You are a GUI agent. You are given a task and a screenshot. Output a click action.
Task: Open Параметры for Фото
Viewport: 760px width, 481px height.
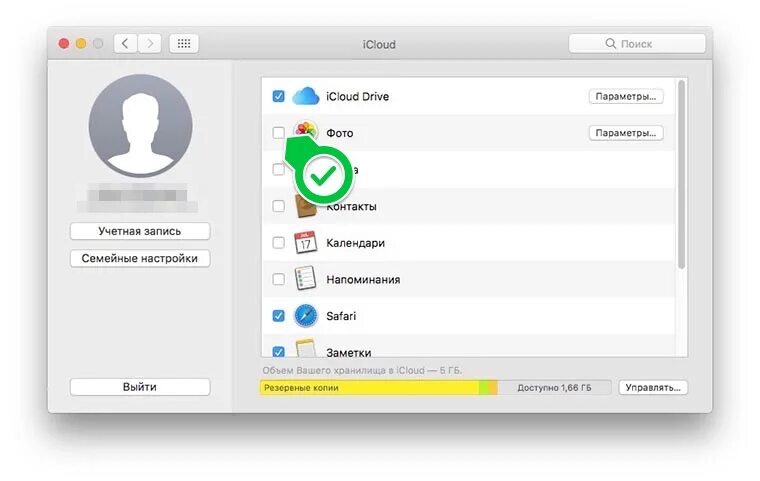pos(626,133)
